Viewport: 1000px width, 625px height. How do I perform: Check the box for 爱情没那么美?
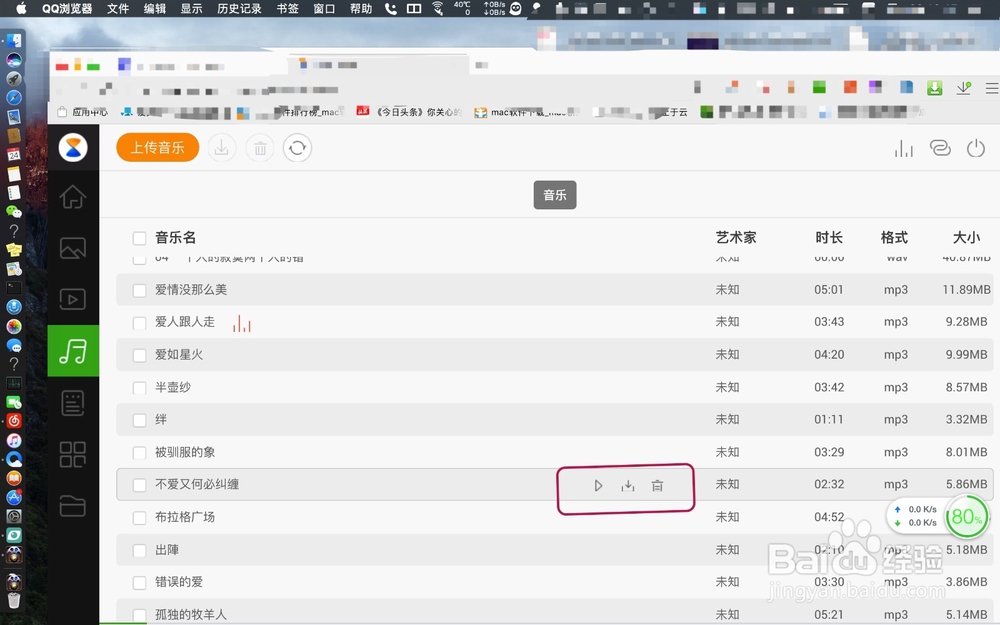click(x=140, y=290)
